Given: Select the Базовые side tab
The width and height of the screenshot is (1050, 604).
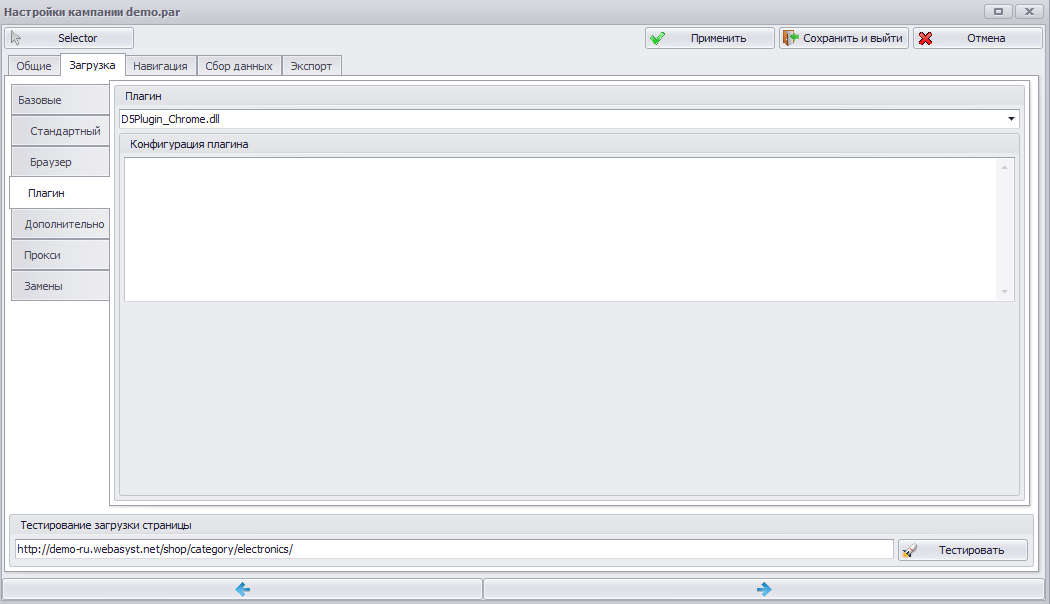Looking at the screenshot, I should click(60, 100).
